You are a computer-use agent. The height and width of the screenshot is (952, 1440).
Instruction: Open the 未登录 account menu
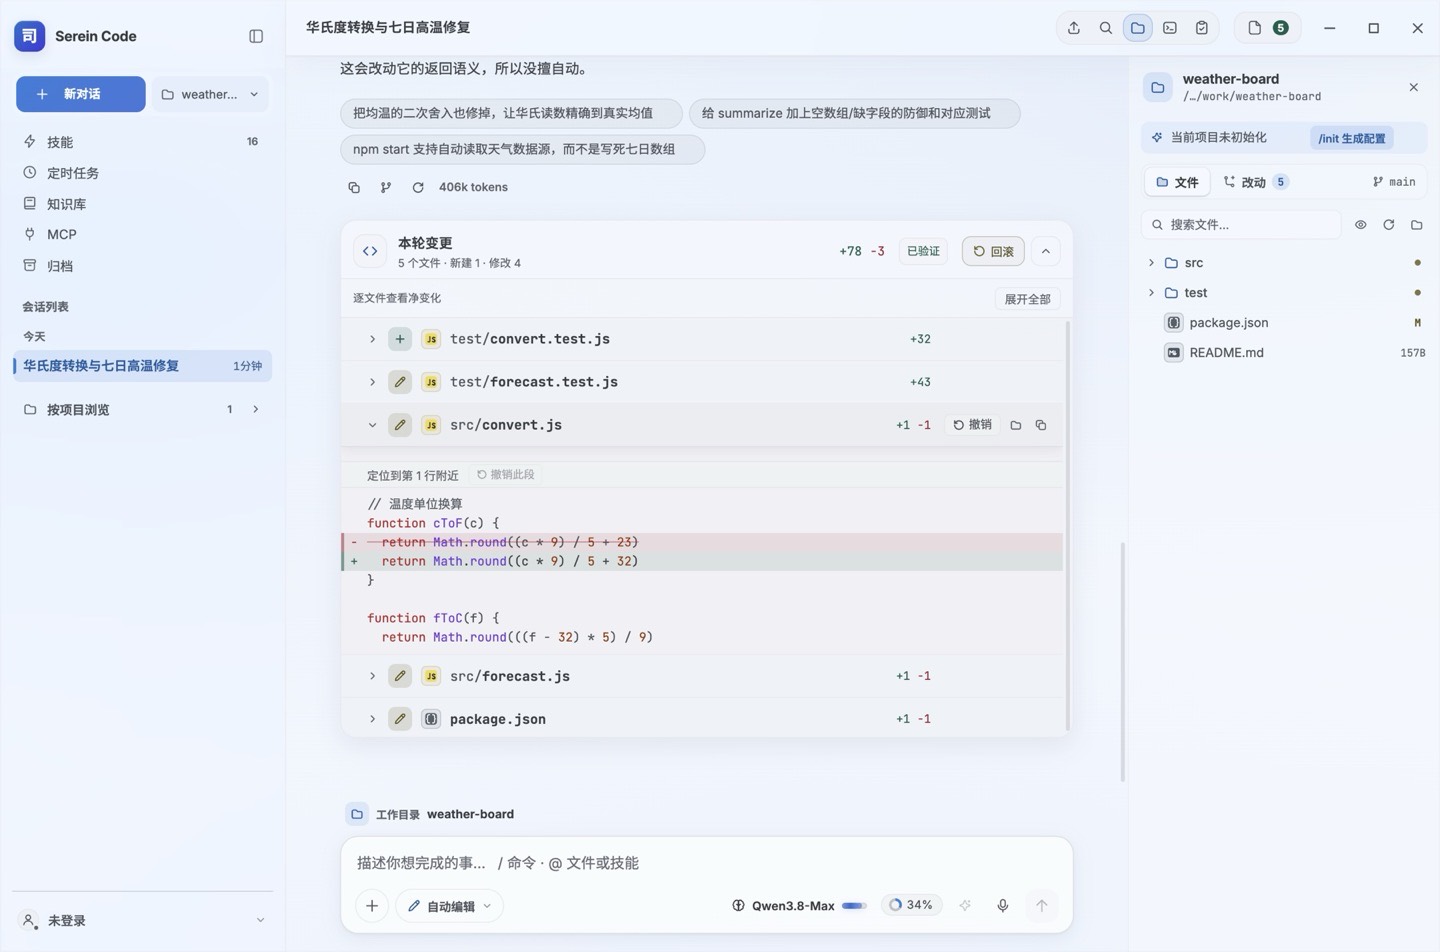(142, 920)
